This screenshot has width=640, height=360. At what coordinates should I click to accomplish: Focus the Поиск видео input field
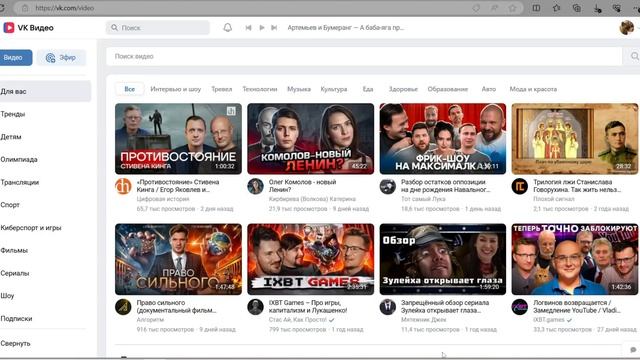[364, 56]
